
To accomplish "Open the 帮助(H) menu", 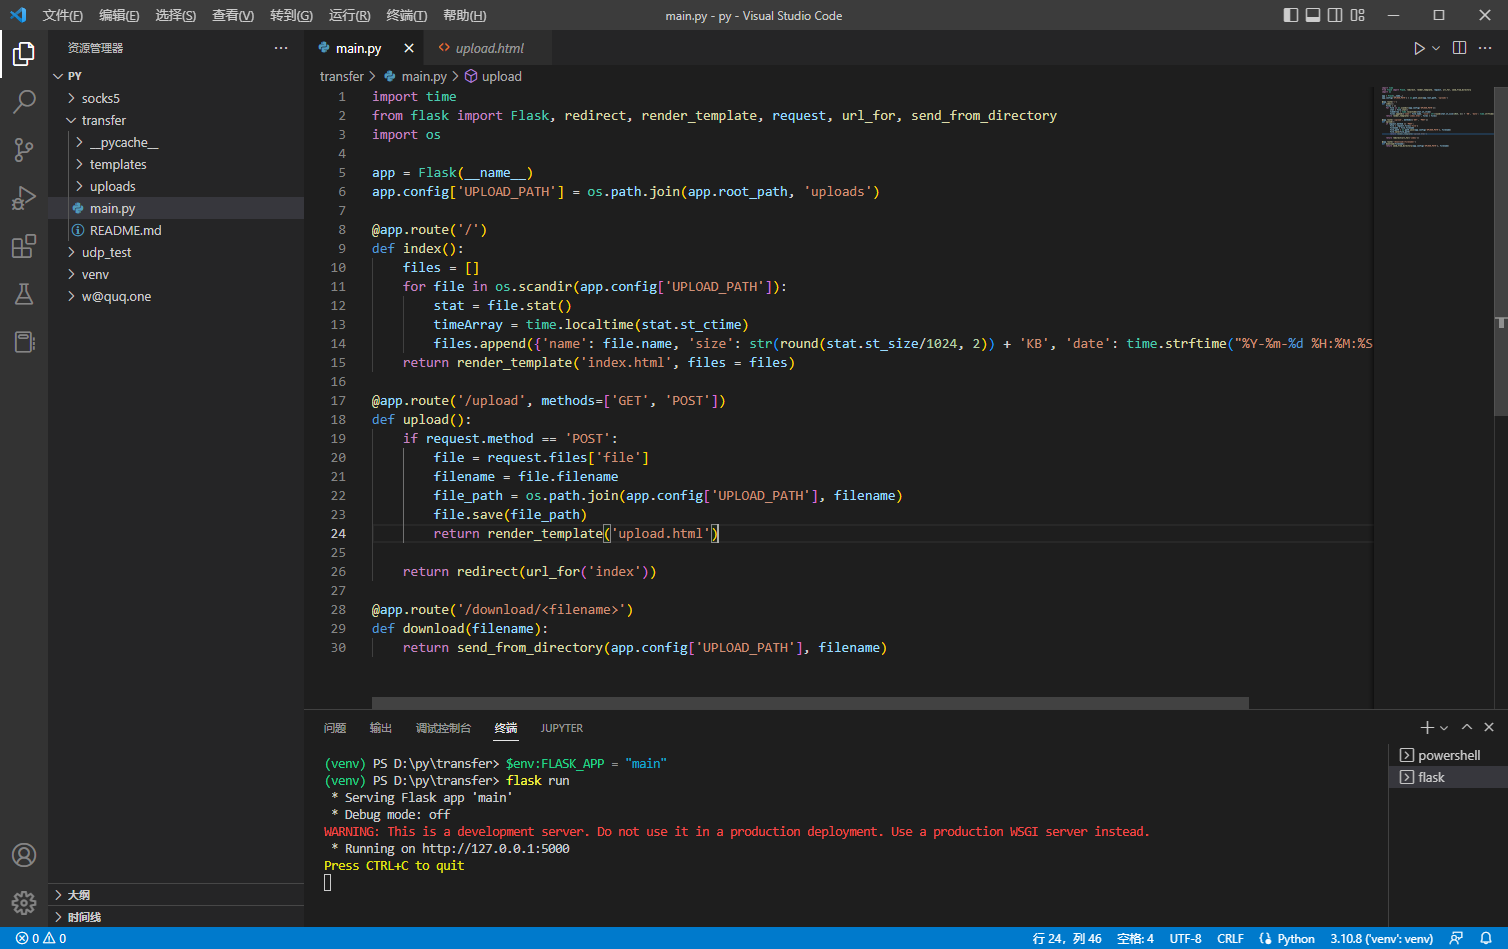I will (x=464, y=15).
